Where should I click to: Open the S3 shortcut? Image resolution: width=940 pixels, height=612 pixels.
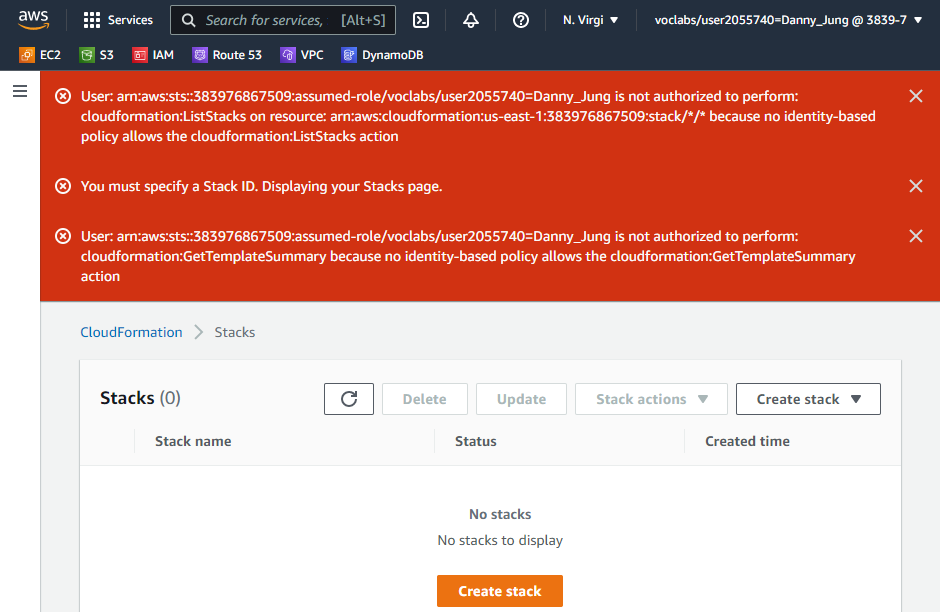[x=96, y=55]
